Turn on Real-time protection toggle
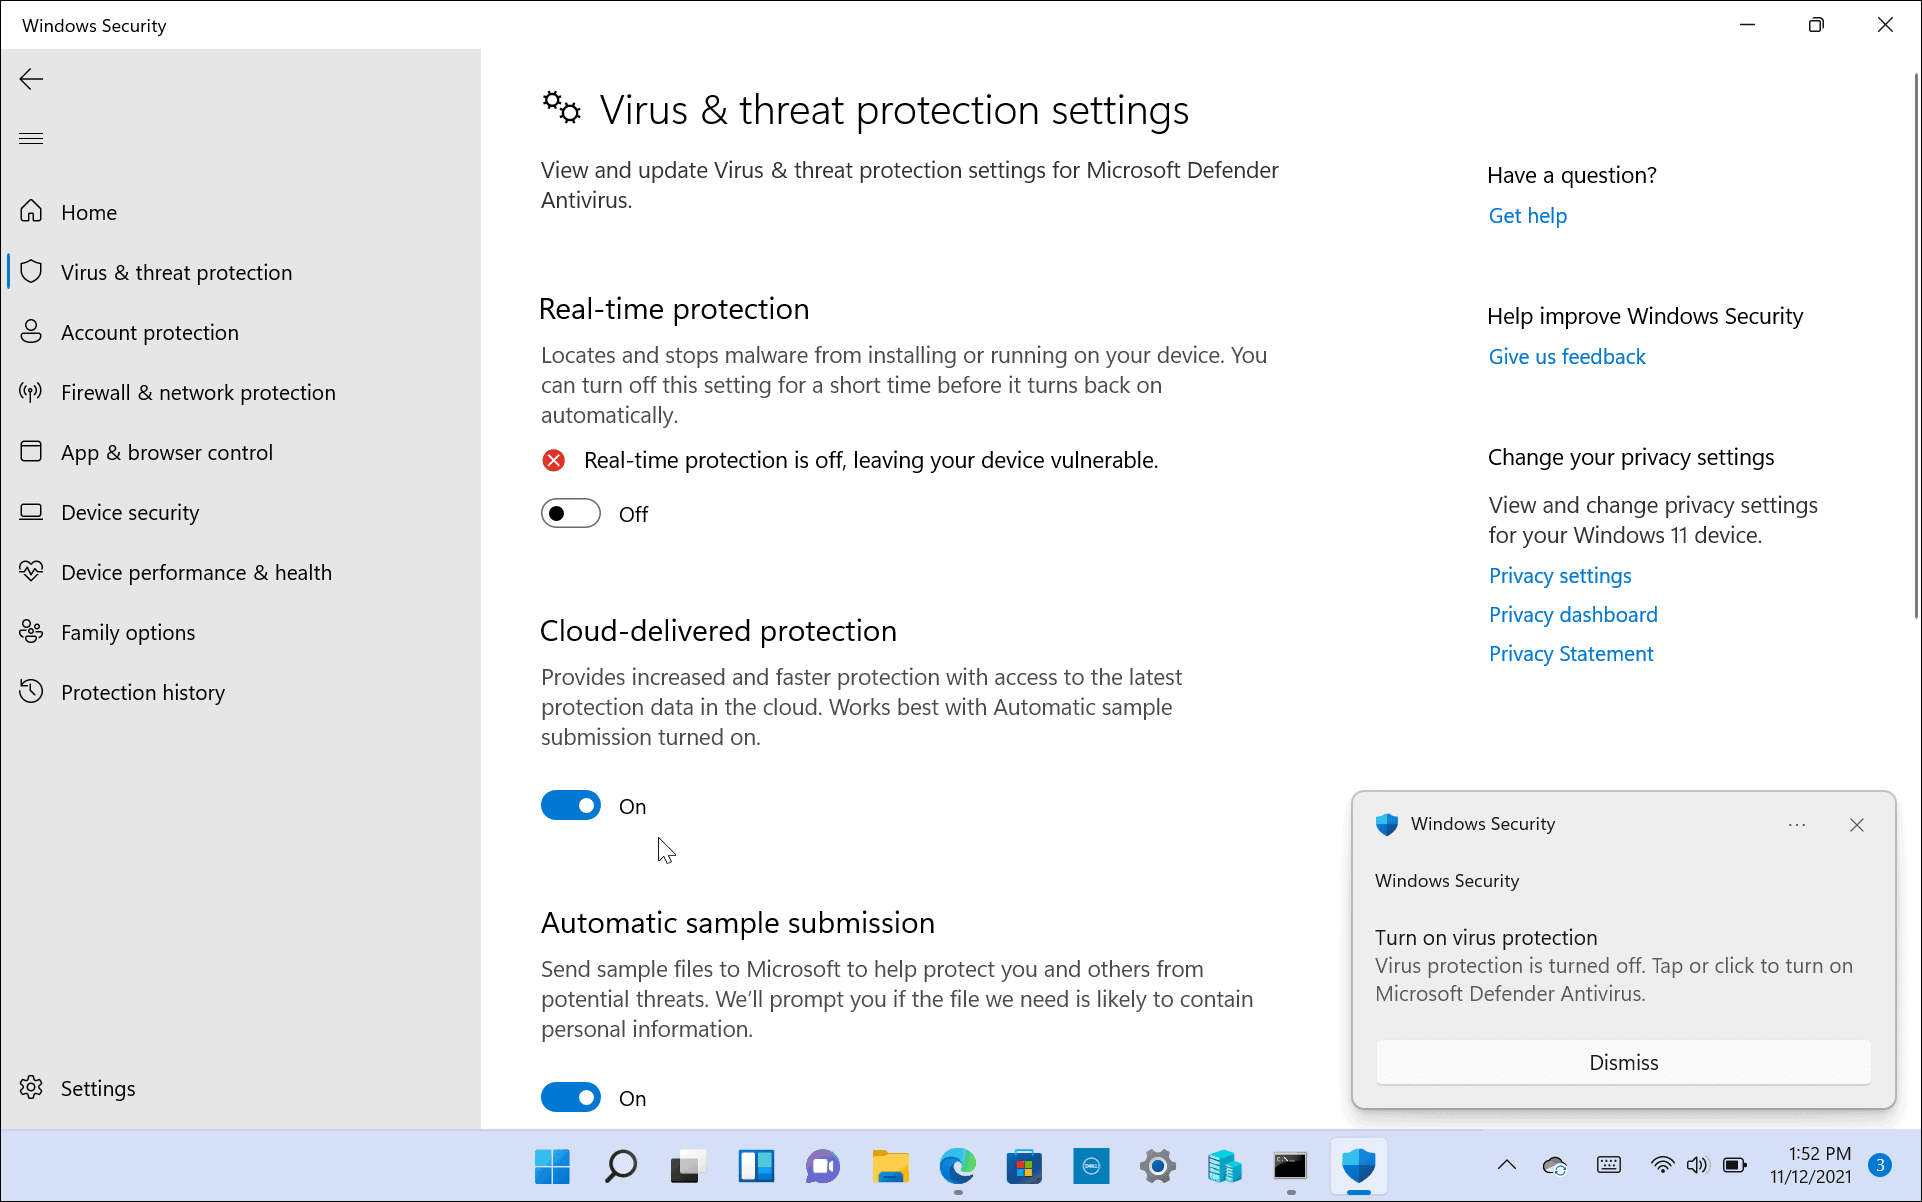1922x1202 pixels. [571, 514]
